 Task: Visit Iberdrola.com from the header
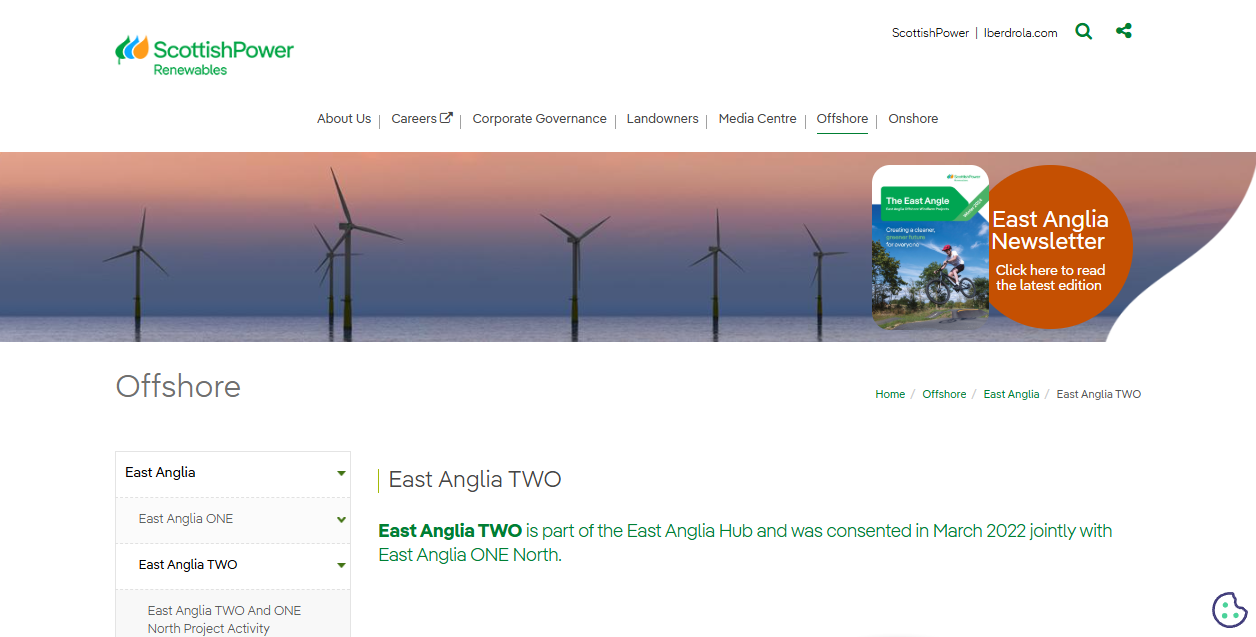[1020, 32]
